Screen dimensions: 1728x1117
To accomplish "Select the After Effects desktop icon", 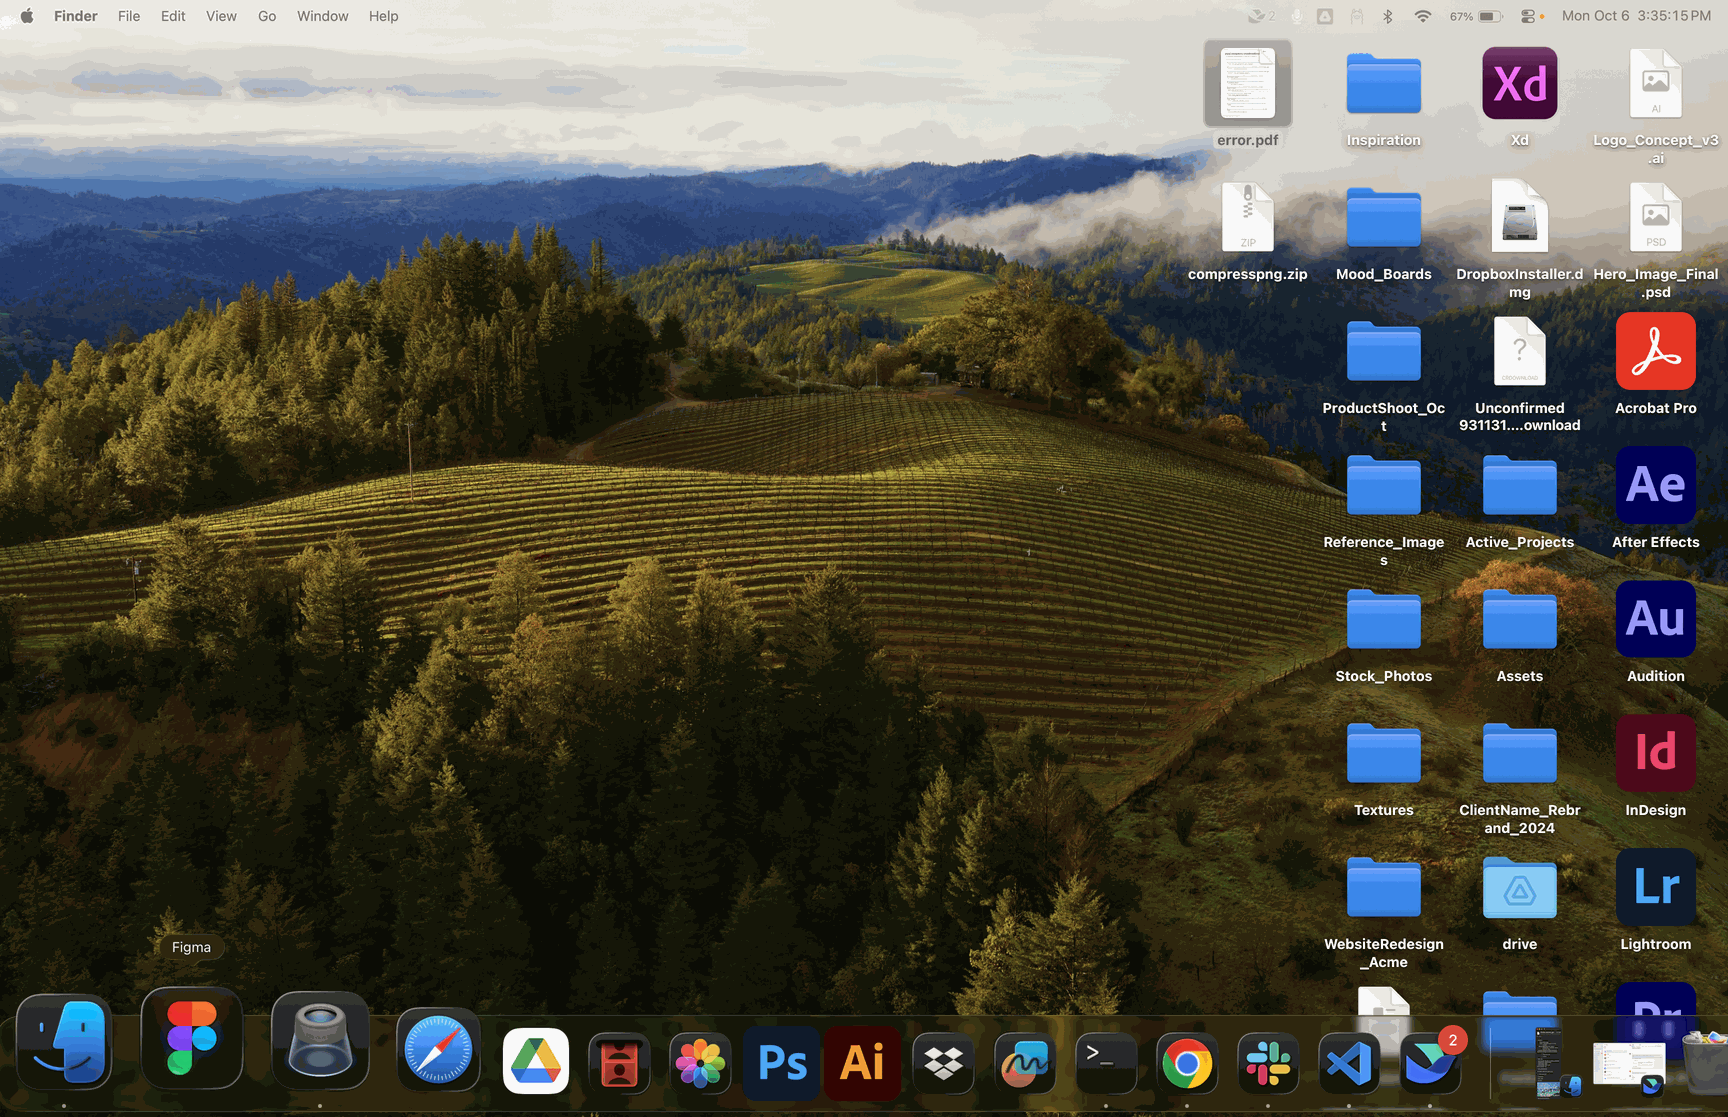I will [x=1655, y=486].
